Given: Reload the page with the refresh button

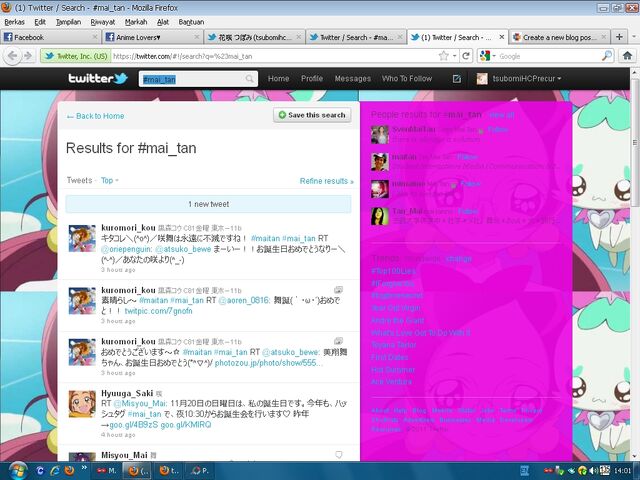Looking at the screenshot, I should (466, 56).
